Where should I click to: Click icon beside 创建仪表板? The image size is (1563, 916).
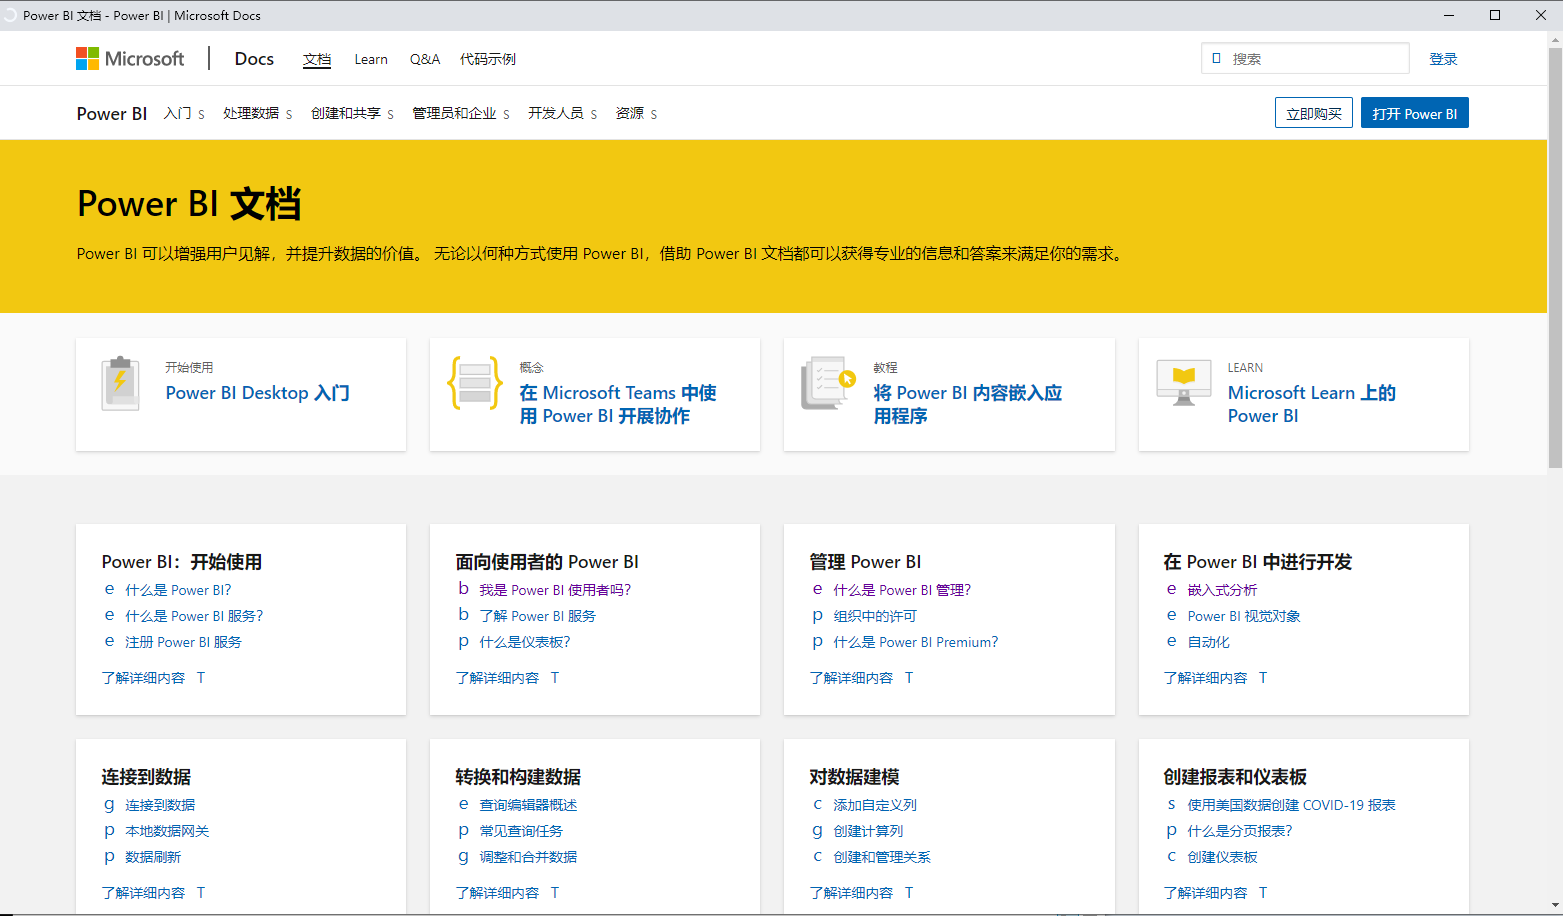(1172, 857)
